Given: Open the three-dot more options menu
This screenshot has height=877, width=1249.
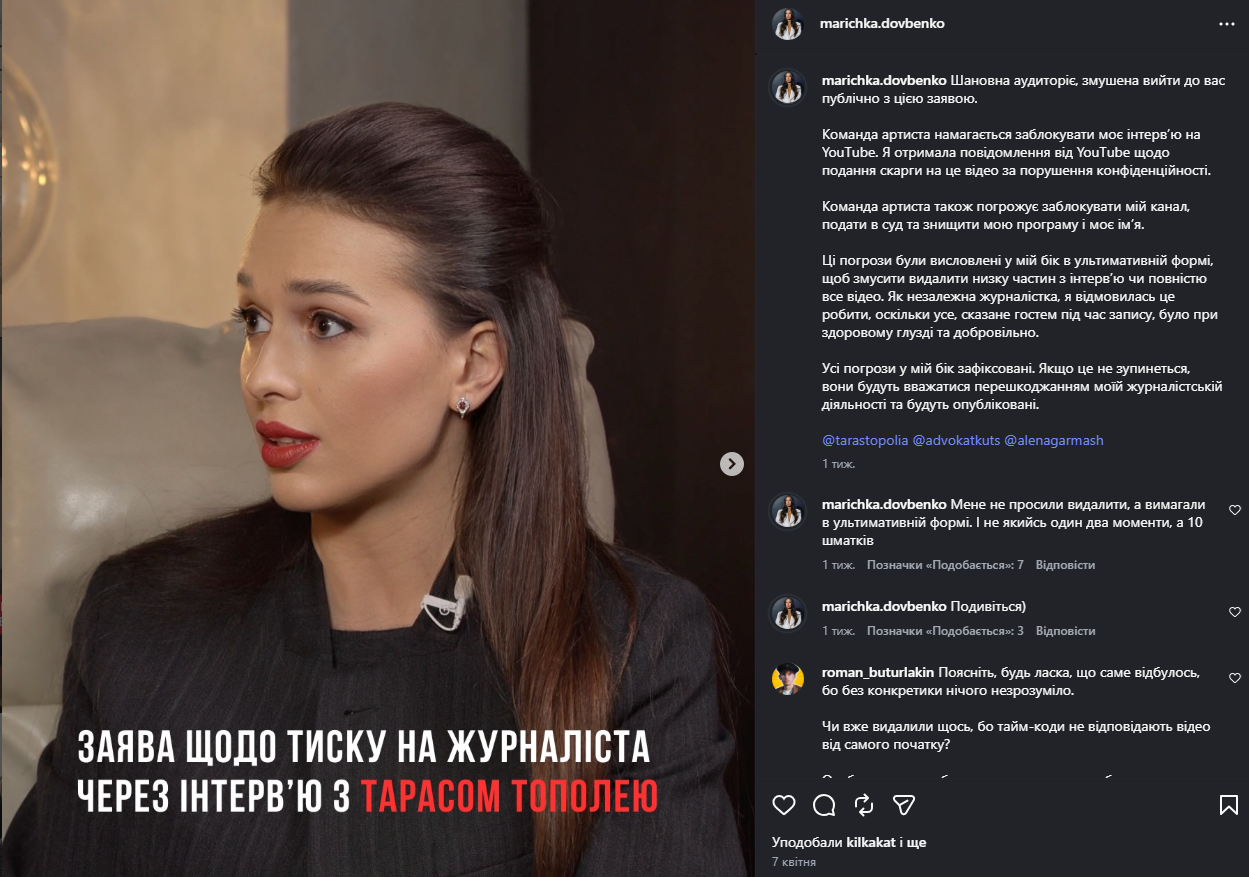Looking at the screenshot, I should coord(1226,23).
